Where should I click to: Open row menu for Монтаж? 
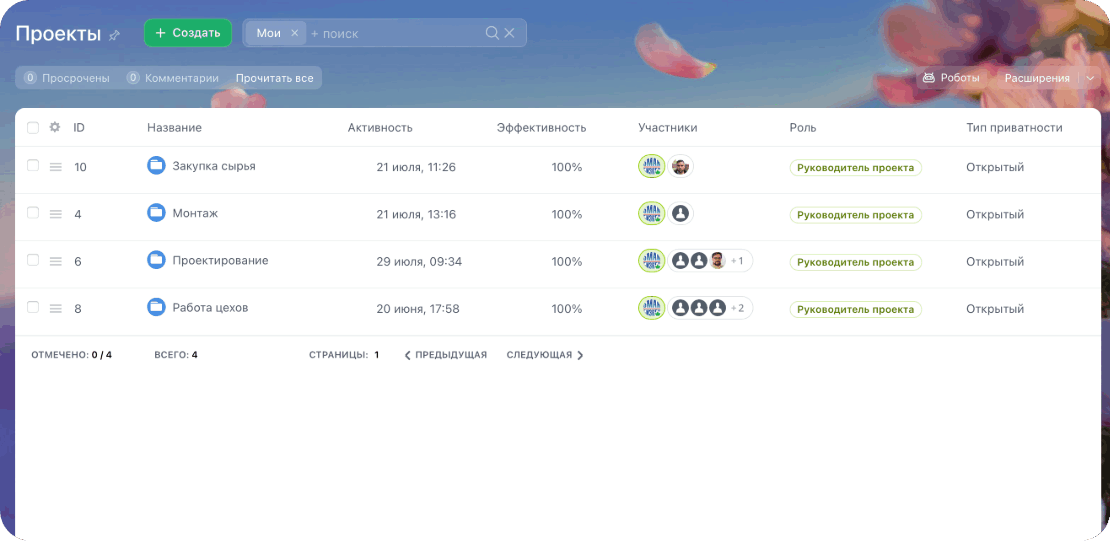tap(55, 214)
